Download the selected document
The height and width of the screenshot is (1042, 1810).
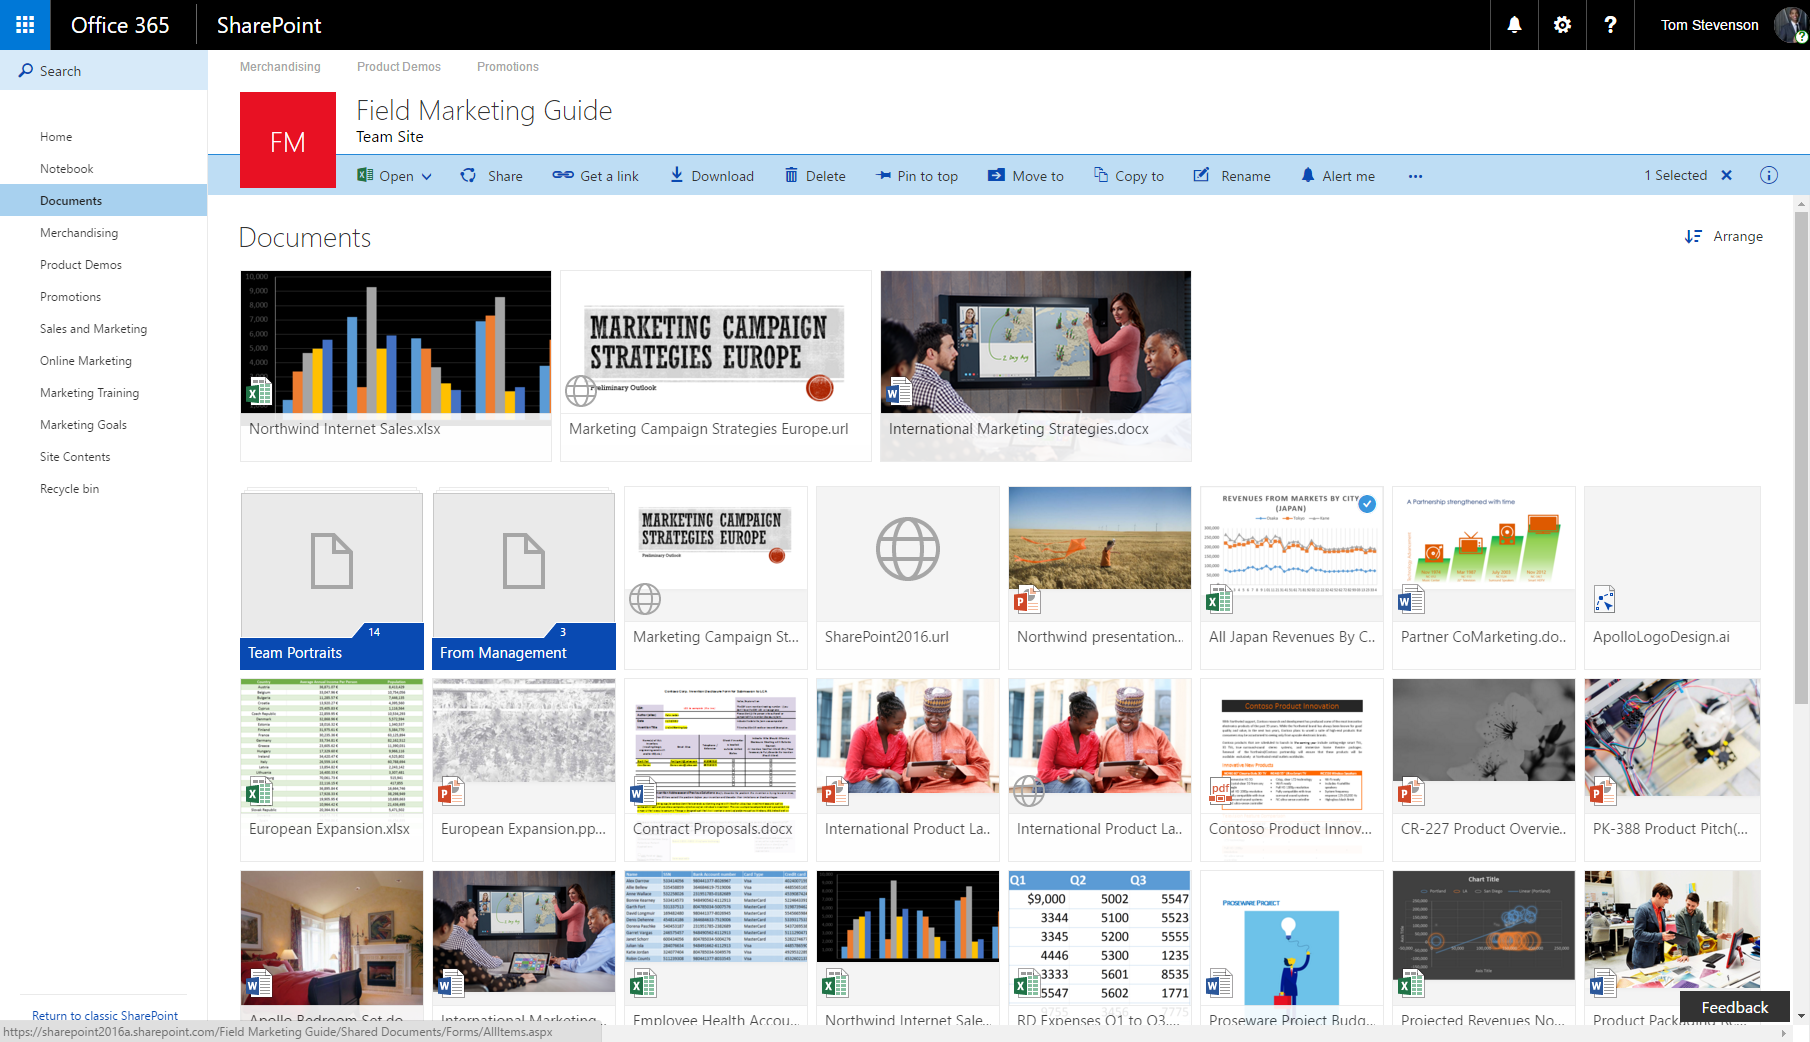point(711,175)
